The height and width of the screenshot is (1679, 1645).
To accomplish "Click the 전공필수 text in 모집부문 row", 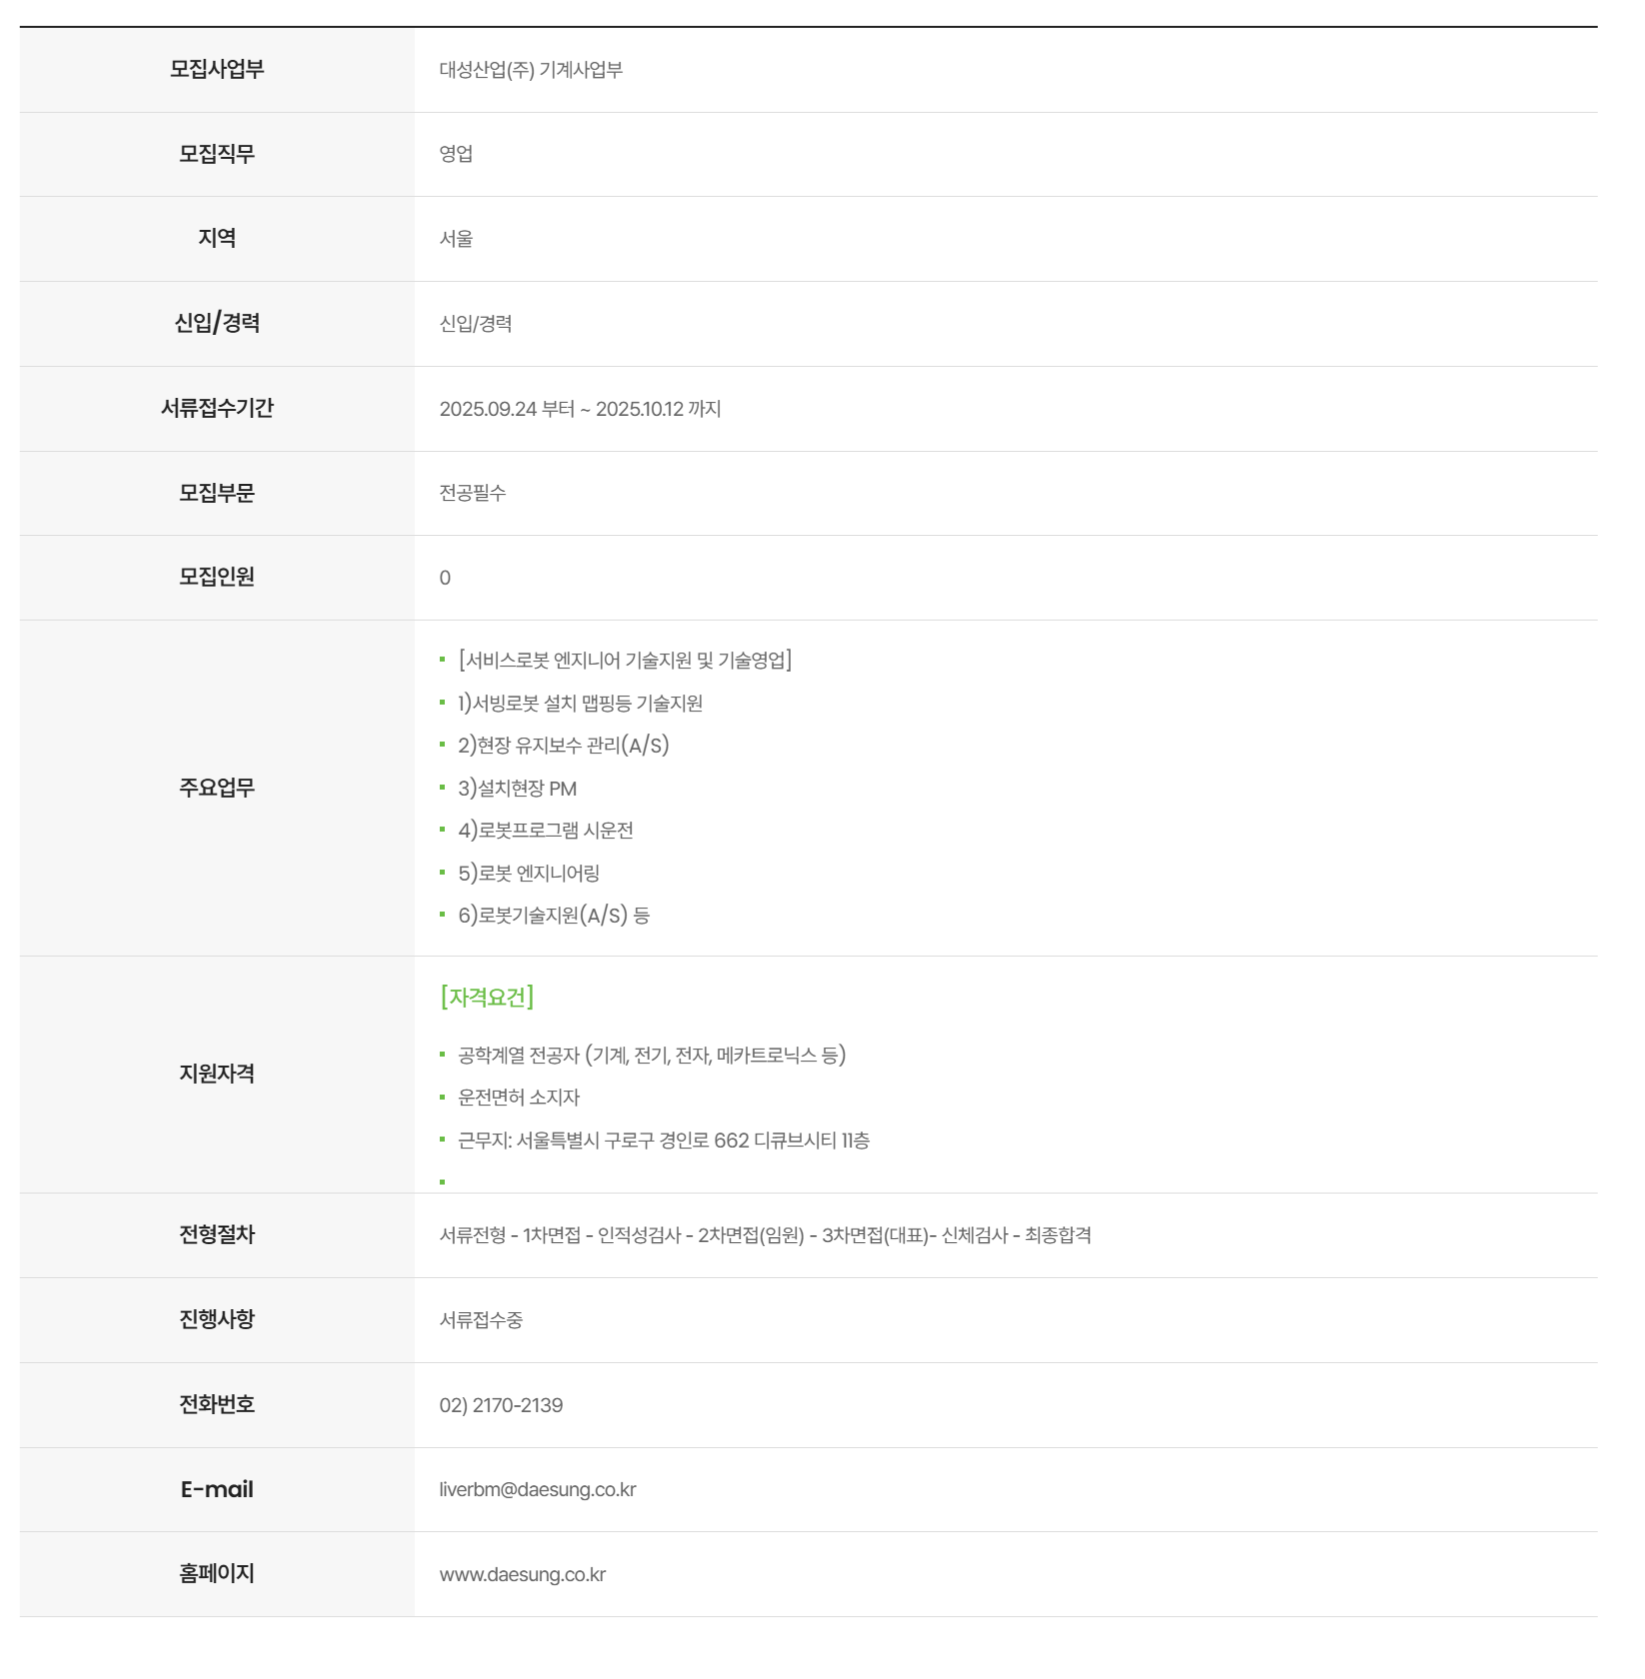I will pos(473,493).
